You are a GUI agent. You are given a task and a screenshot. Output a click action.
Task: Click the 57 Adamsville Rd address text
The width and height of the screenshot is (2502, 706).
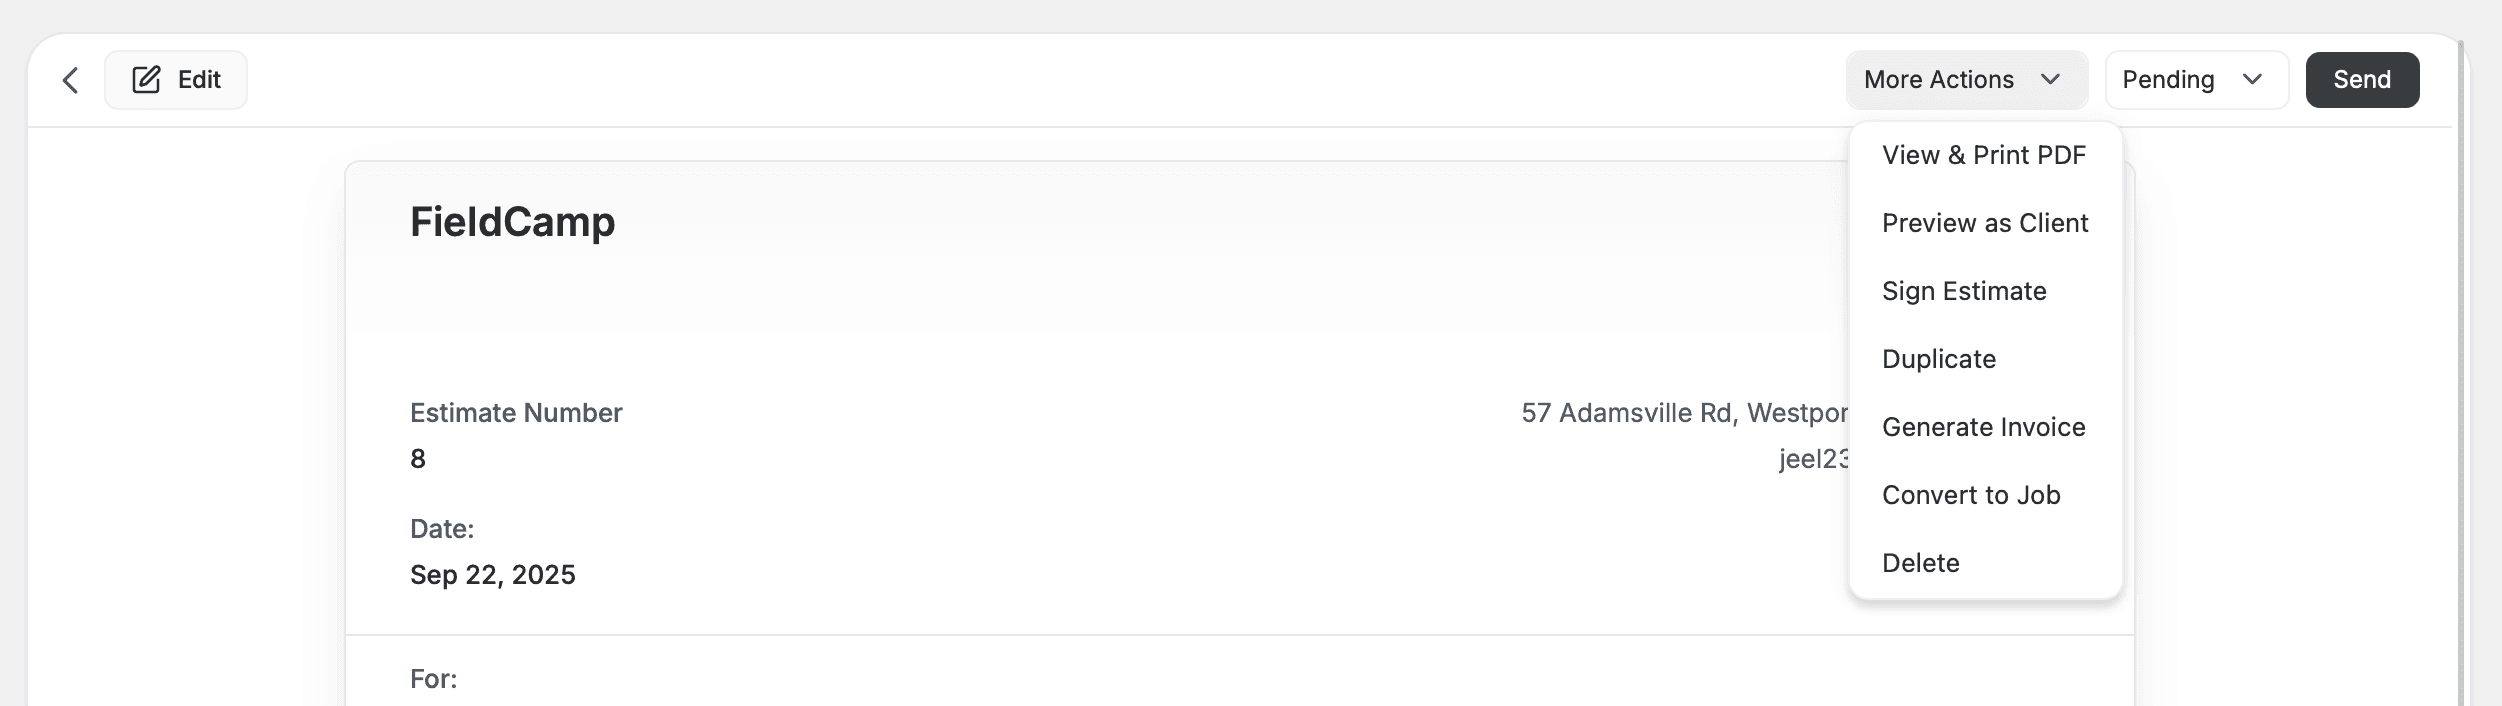(1683, 413)
